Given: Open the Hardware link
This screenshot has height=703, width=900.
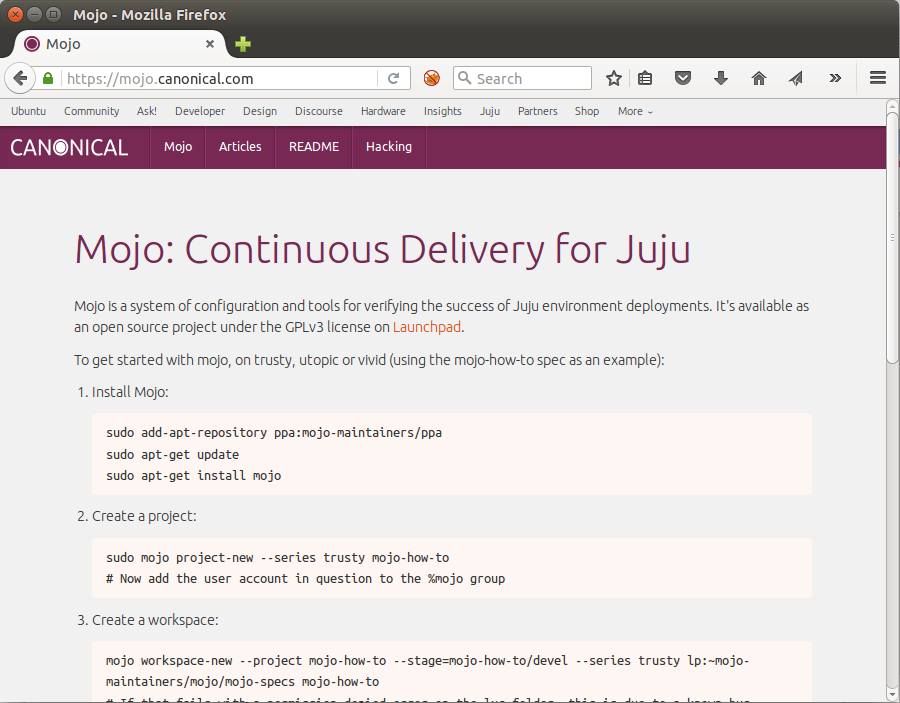Looking at the screenshot, I should tap(383, 111).
